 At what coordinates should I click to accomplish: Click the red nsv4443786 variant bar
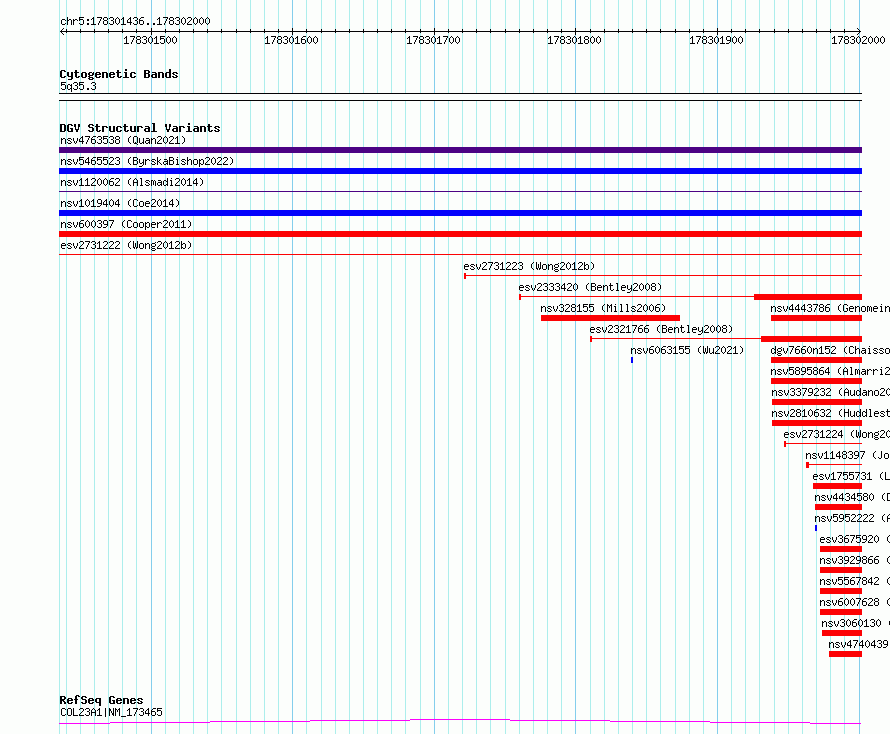click(x=816, y=318)
